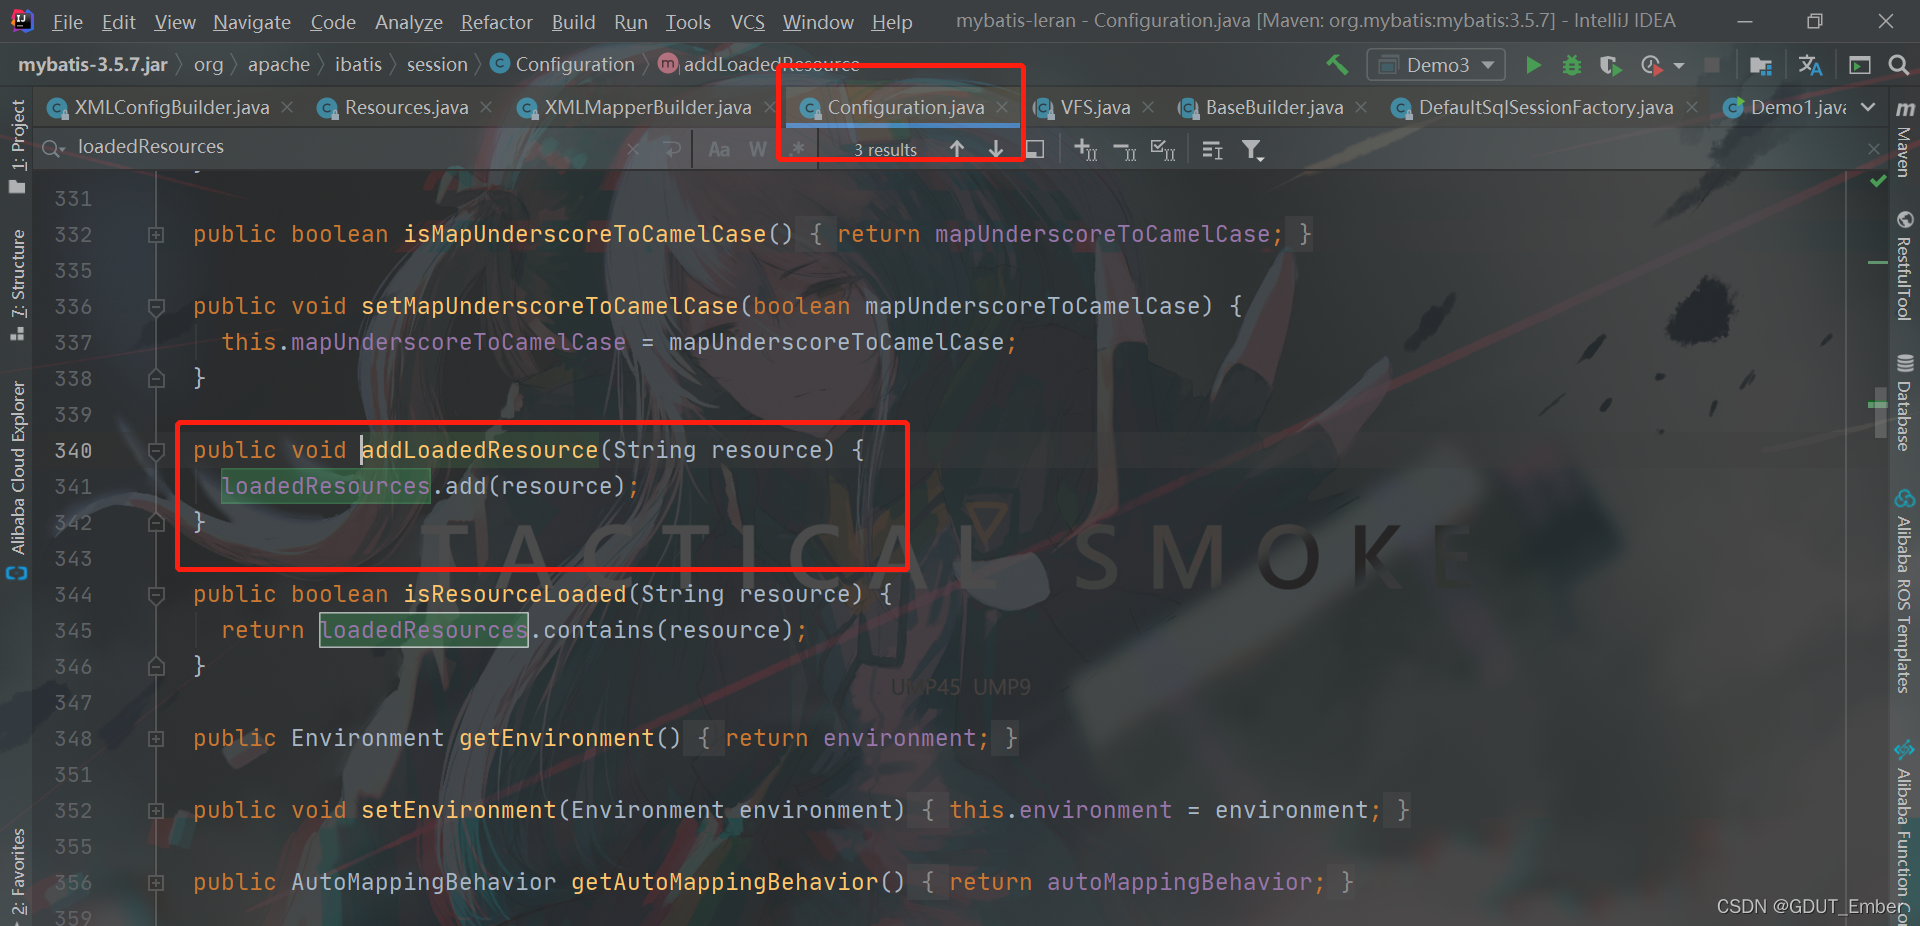Open the Demo3 run configuration dropdown
The width and height of the screenshot is (1920, 926).
pos(1436,65)
